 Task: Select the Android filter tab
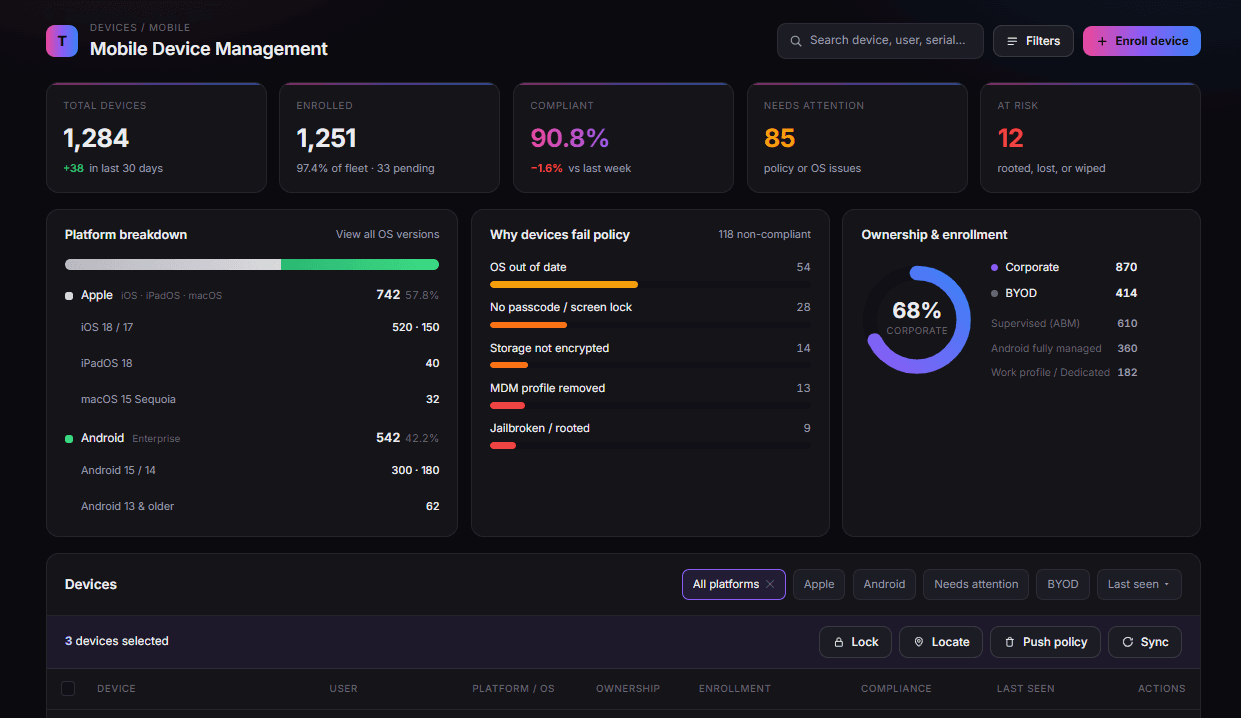pyautogui.click(x=884, y=584)
